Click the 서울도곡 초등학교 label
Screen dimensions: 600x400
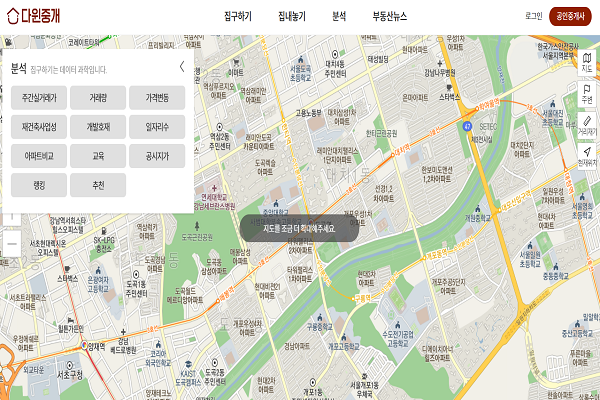pyautogui.click(x=300, y=73)
